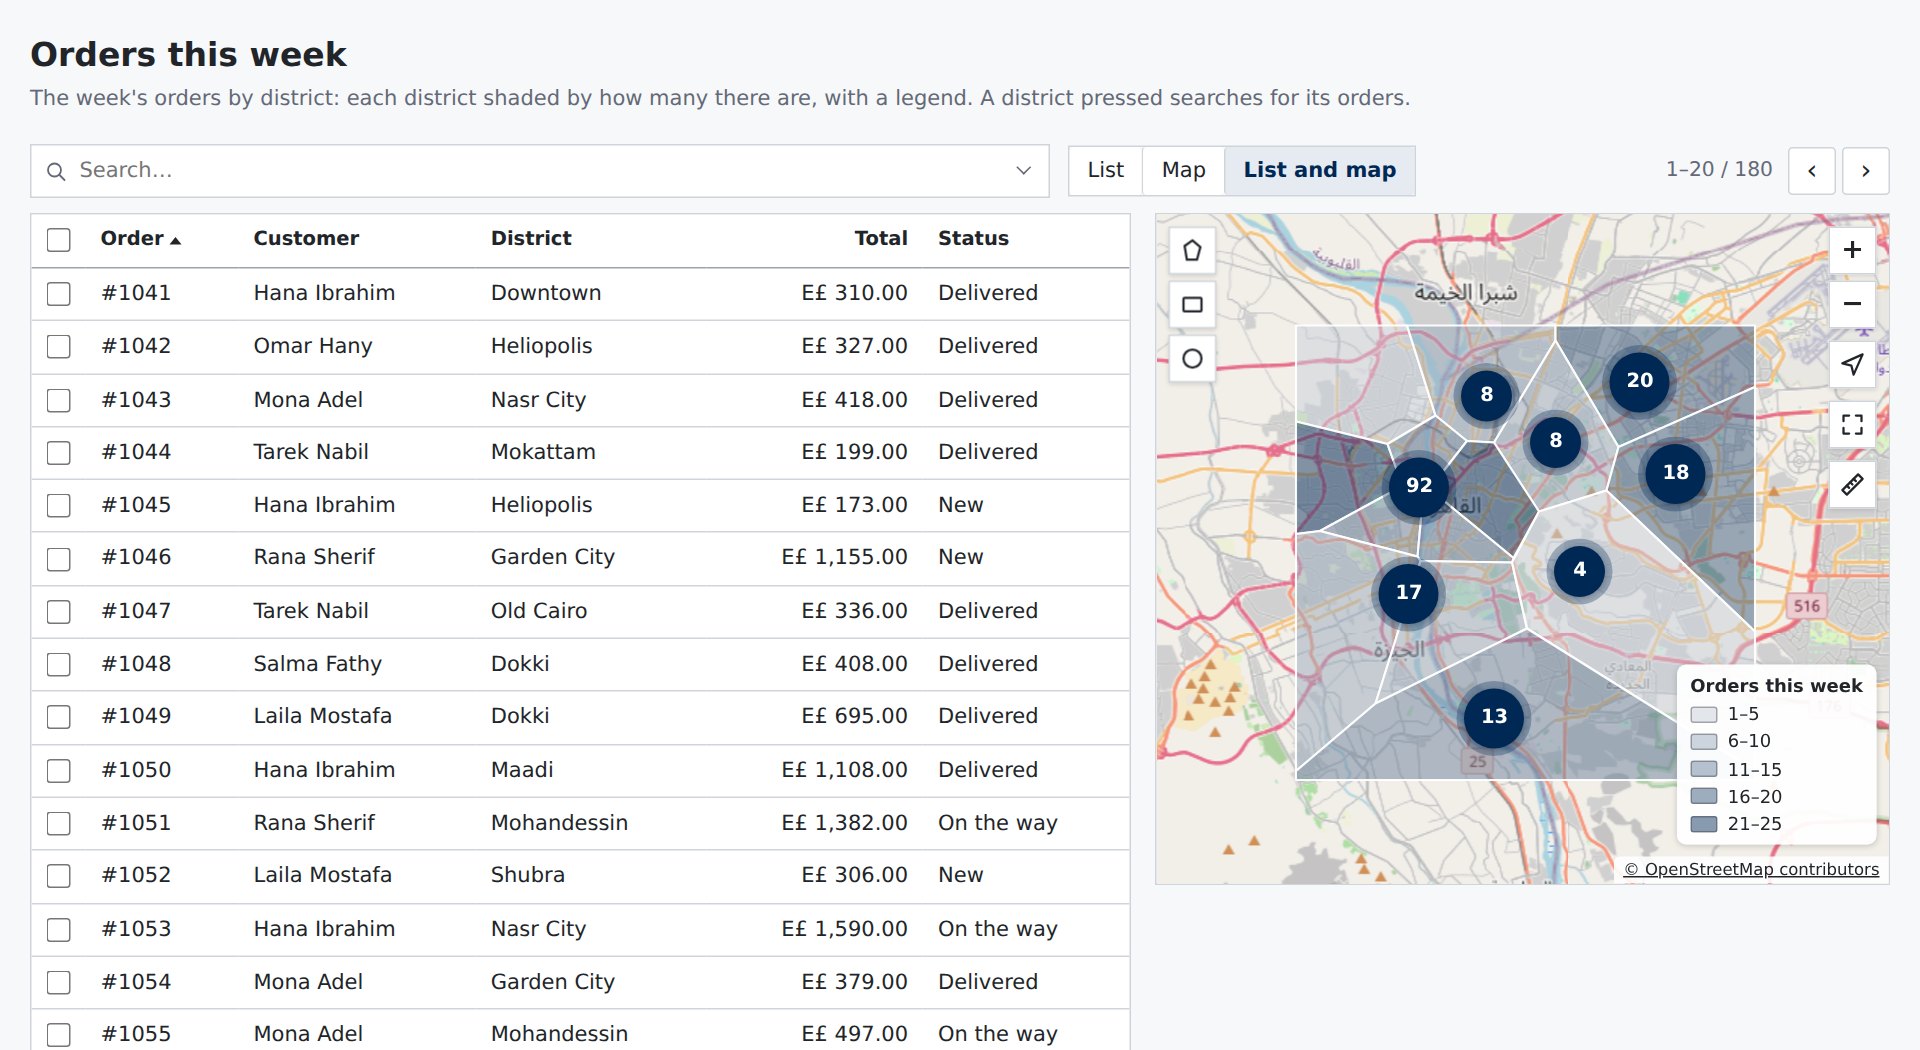Tick the checkbox for order #1041
Screen dimensions: 1920x1050
point(59,293)
